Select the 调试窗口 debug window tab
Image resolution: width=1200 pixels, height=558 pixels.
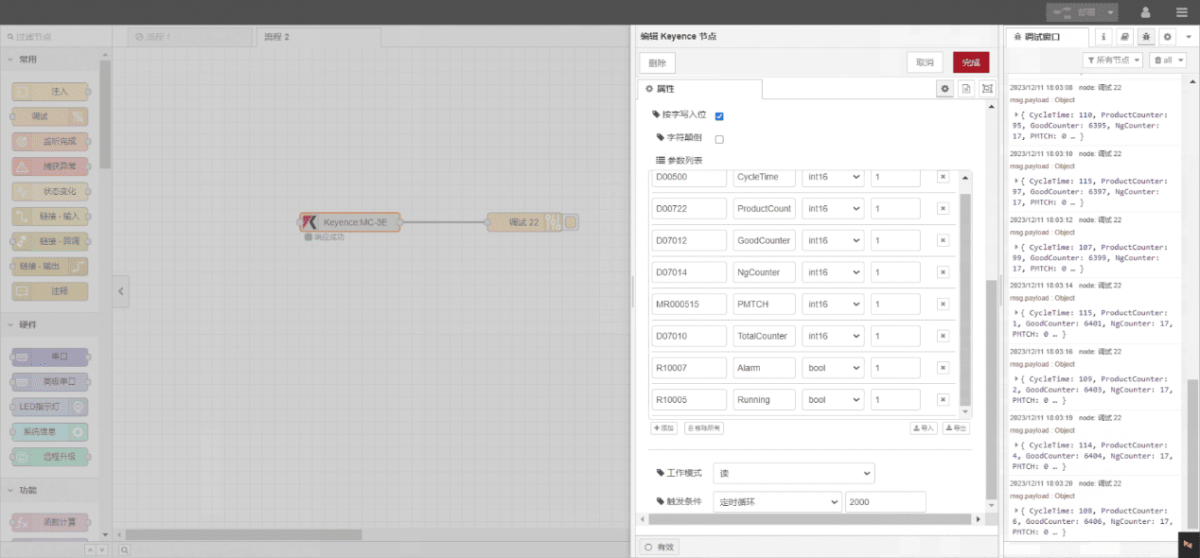coord(1048,37)
